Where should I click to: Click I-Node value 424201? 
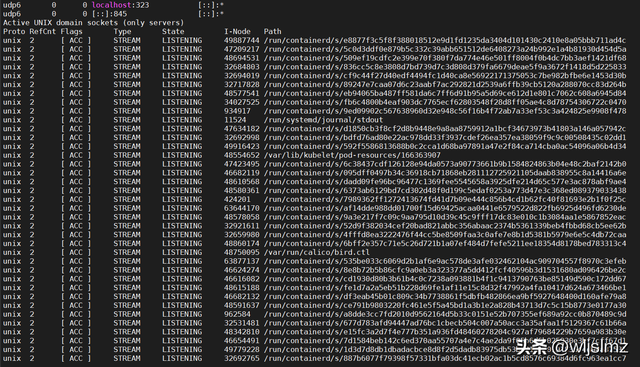[x=237, y=199]
